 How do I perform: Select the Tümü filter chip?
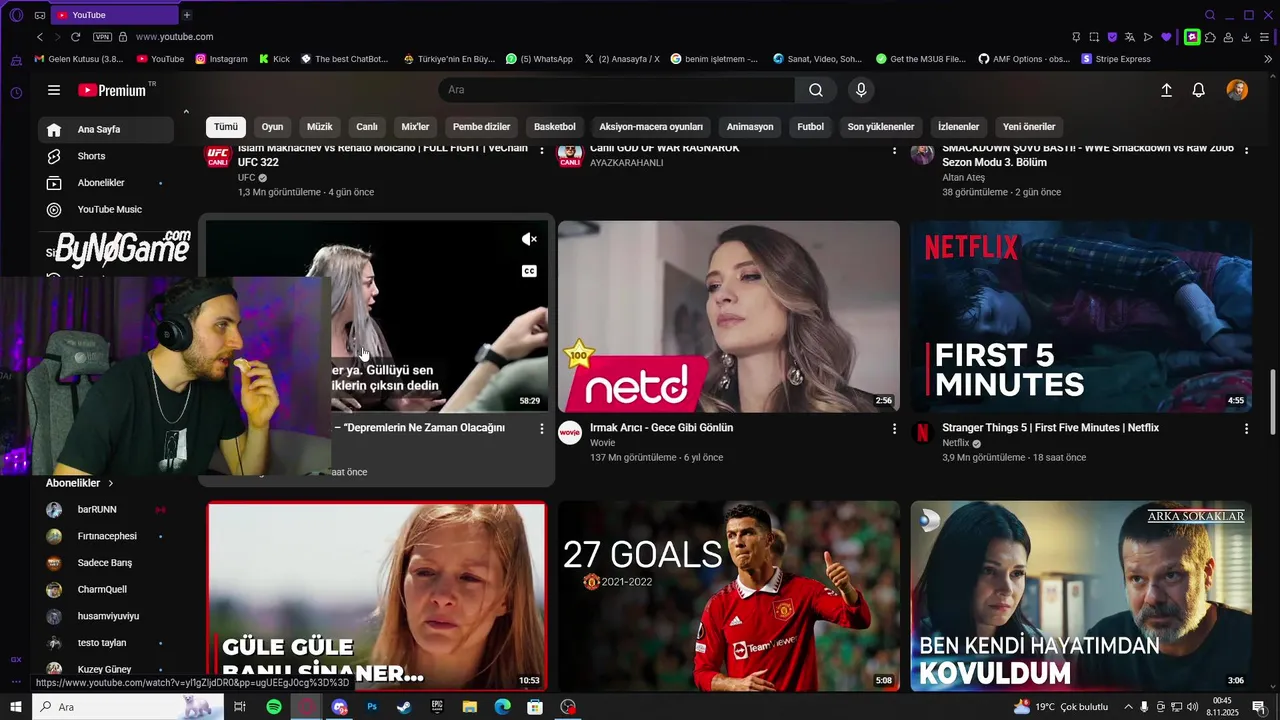click(226, 127)
